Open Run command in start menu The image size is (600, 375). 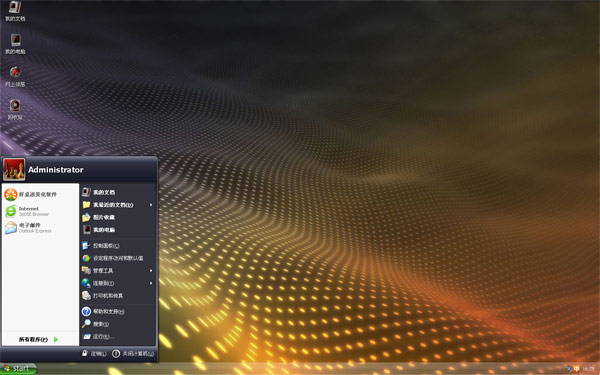click(x=118, y=337)
